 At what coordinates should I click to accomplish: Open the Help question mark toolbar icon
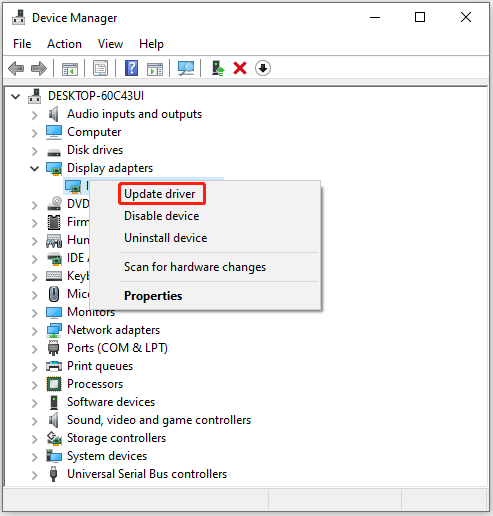click(132, 68)
